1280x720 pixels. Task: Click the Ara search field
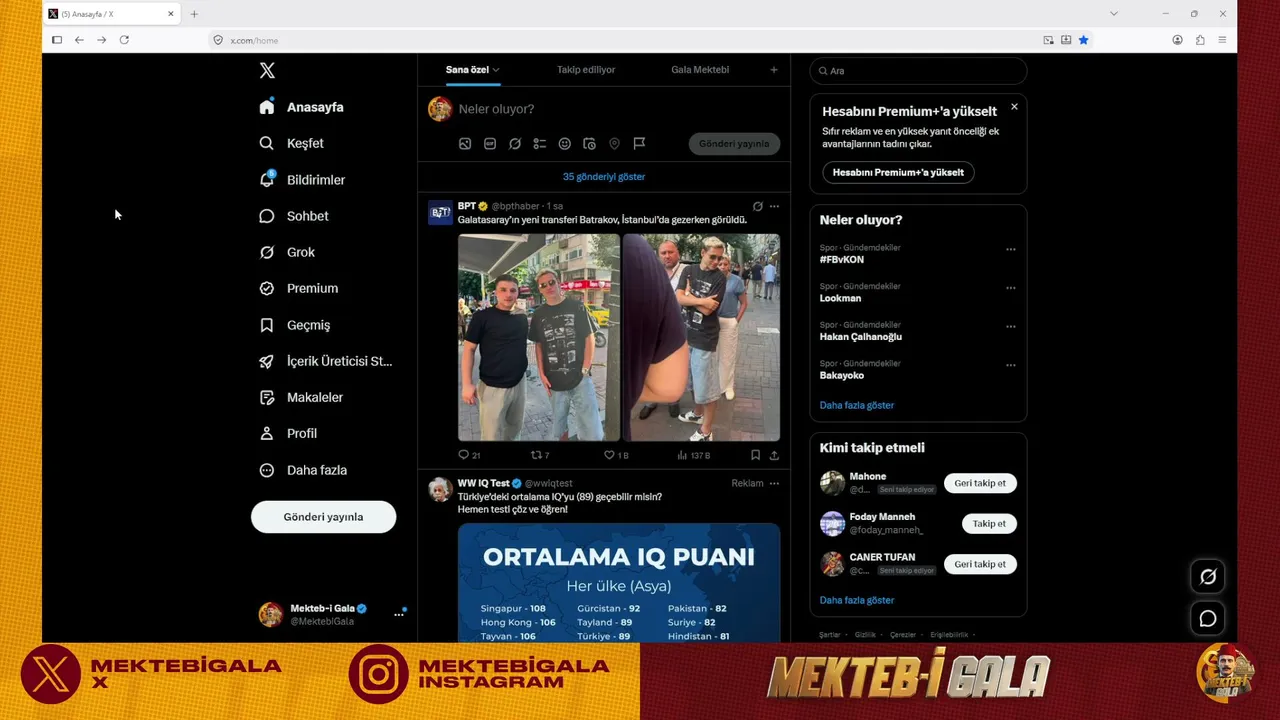918,71
